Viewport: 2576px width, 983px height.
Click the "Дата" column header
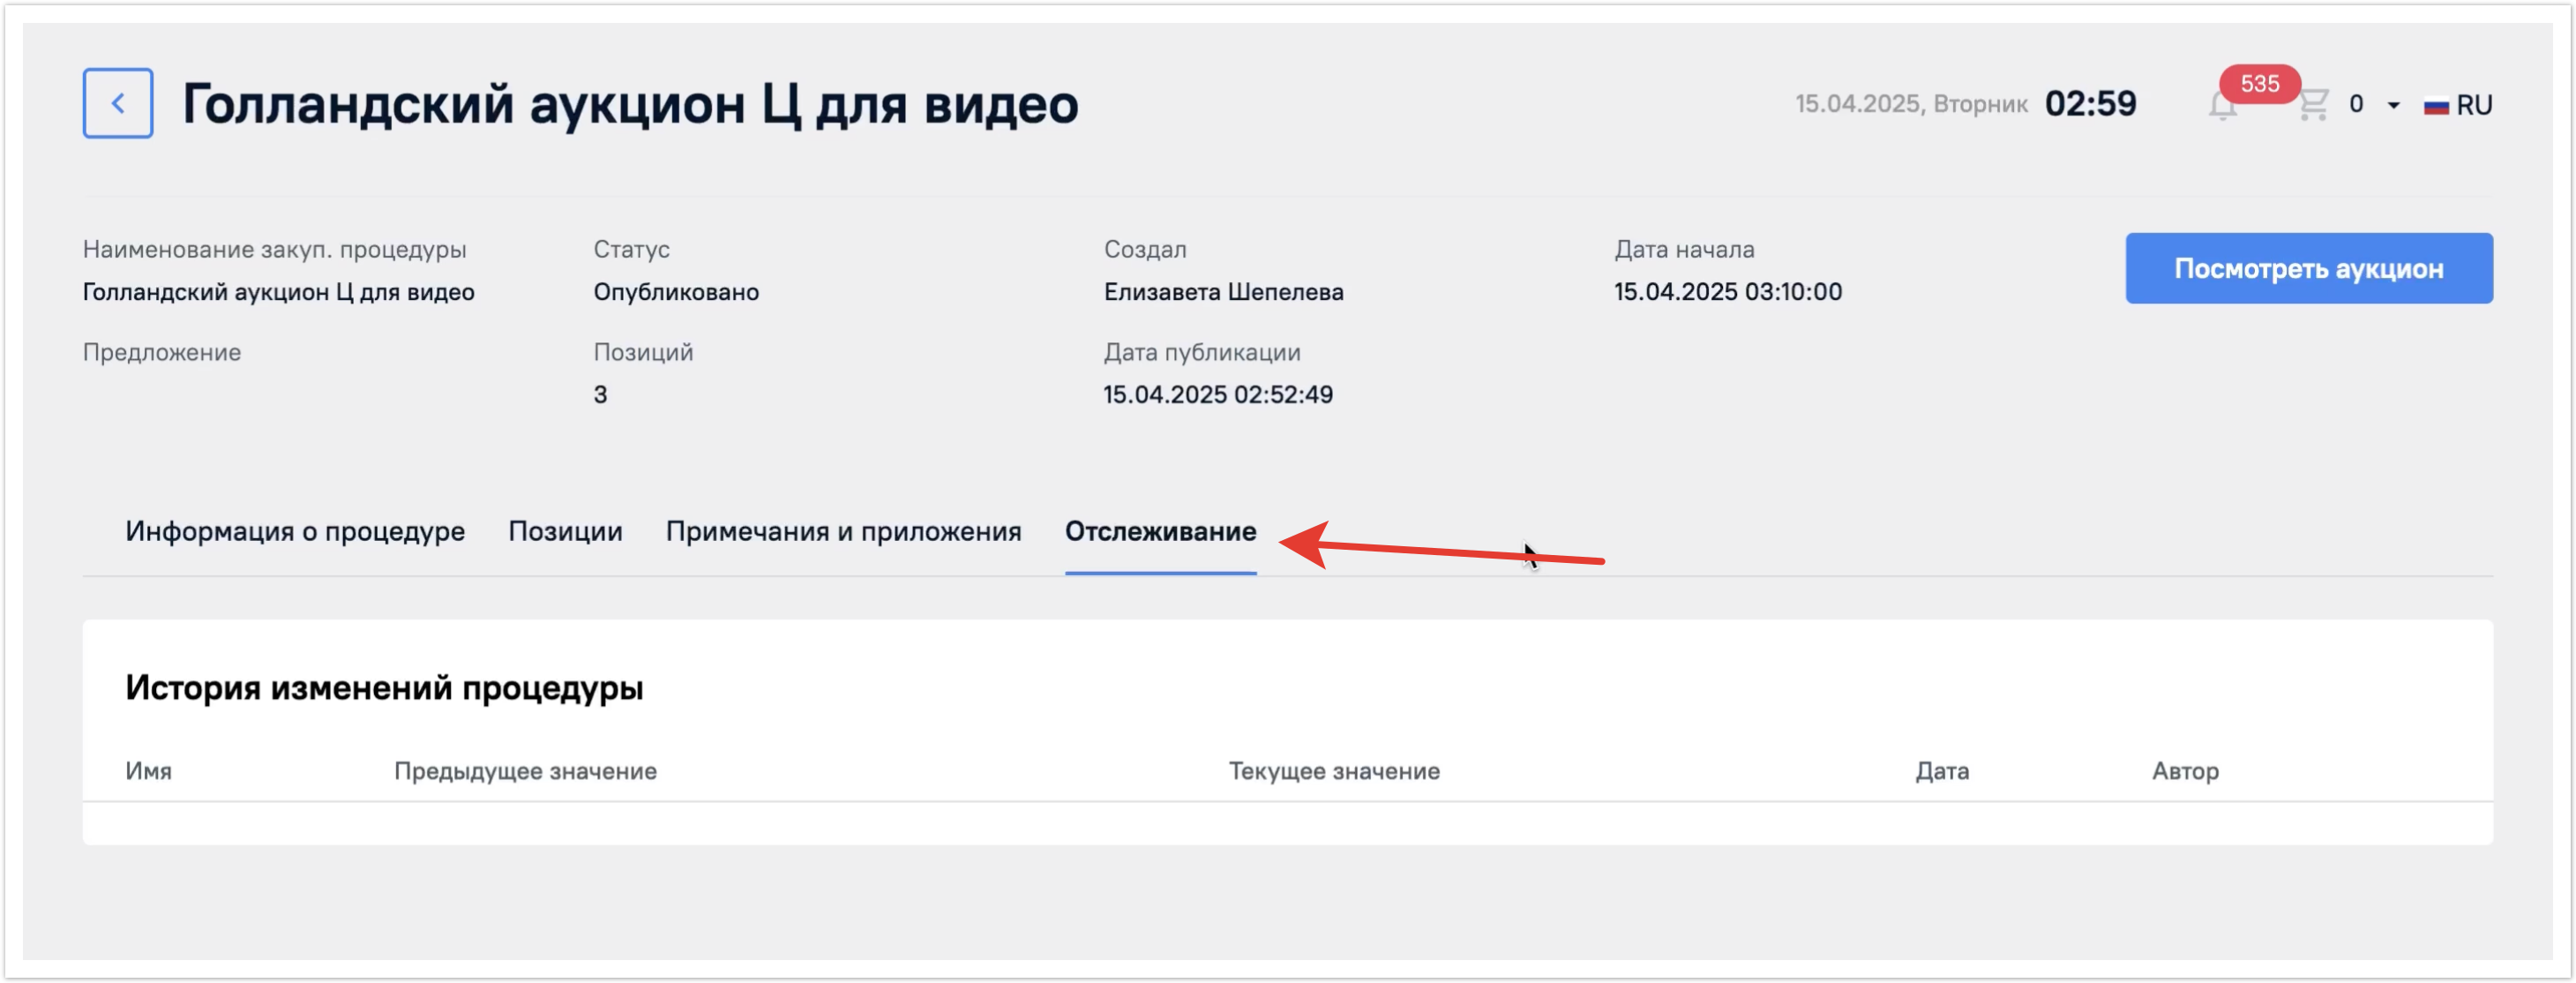[x=1941, y=771]
